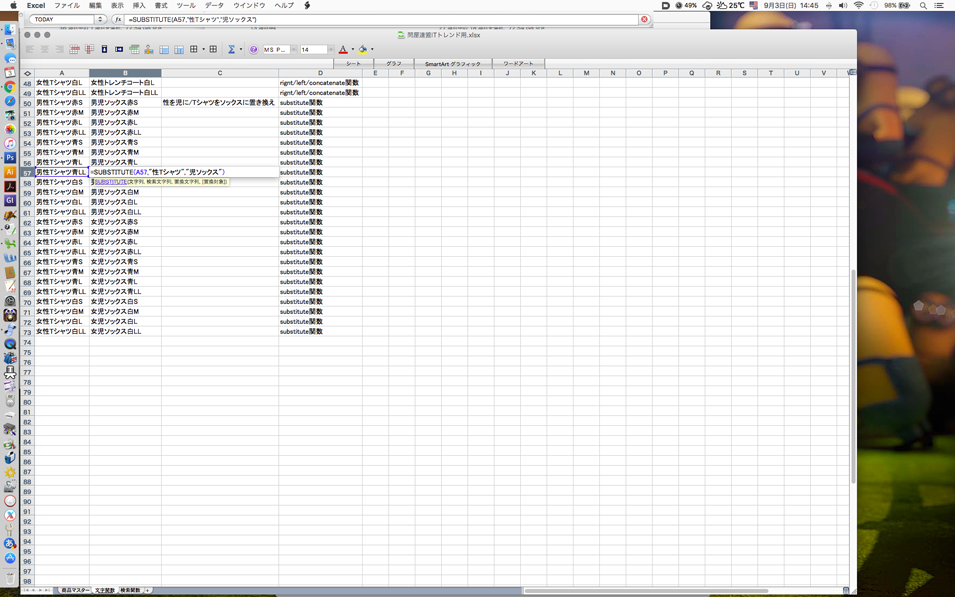The image size is (955, 597).
Task: Open the 編集 menu
Action: 96,5
